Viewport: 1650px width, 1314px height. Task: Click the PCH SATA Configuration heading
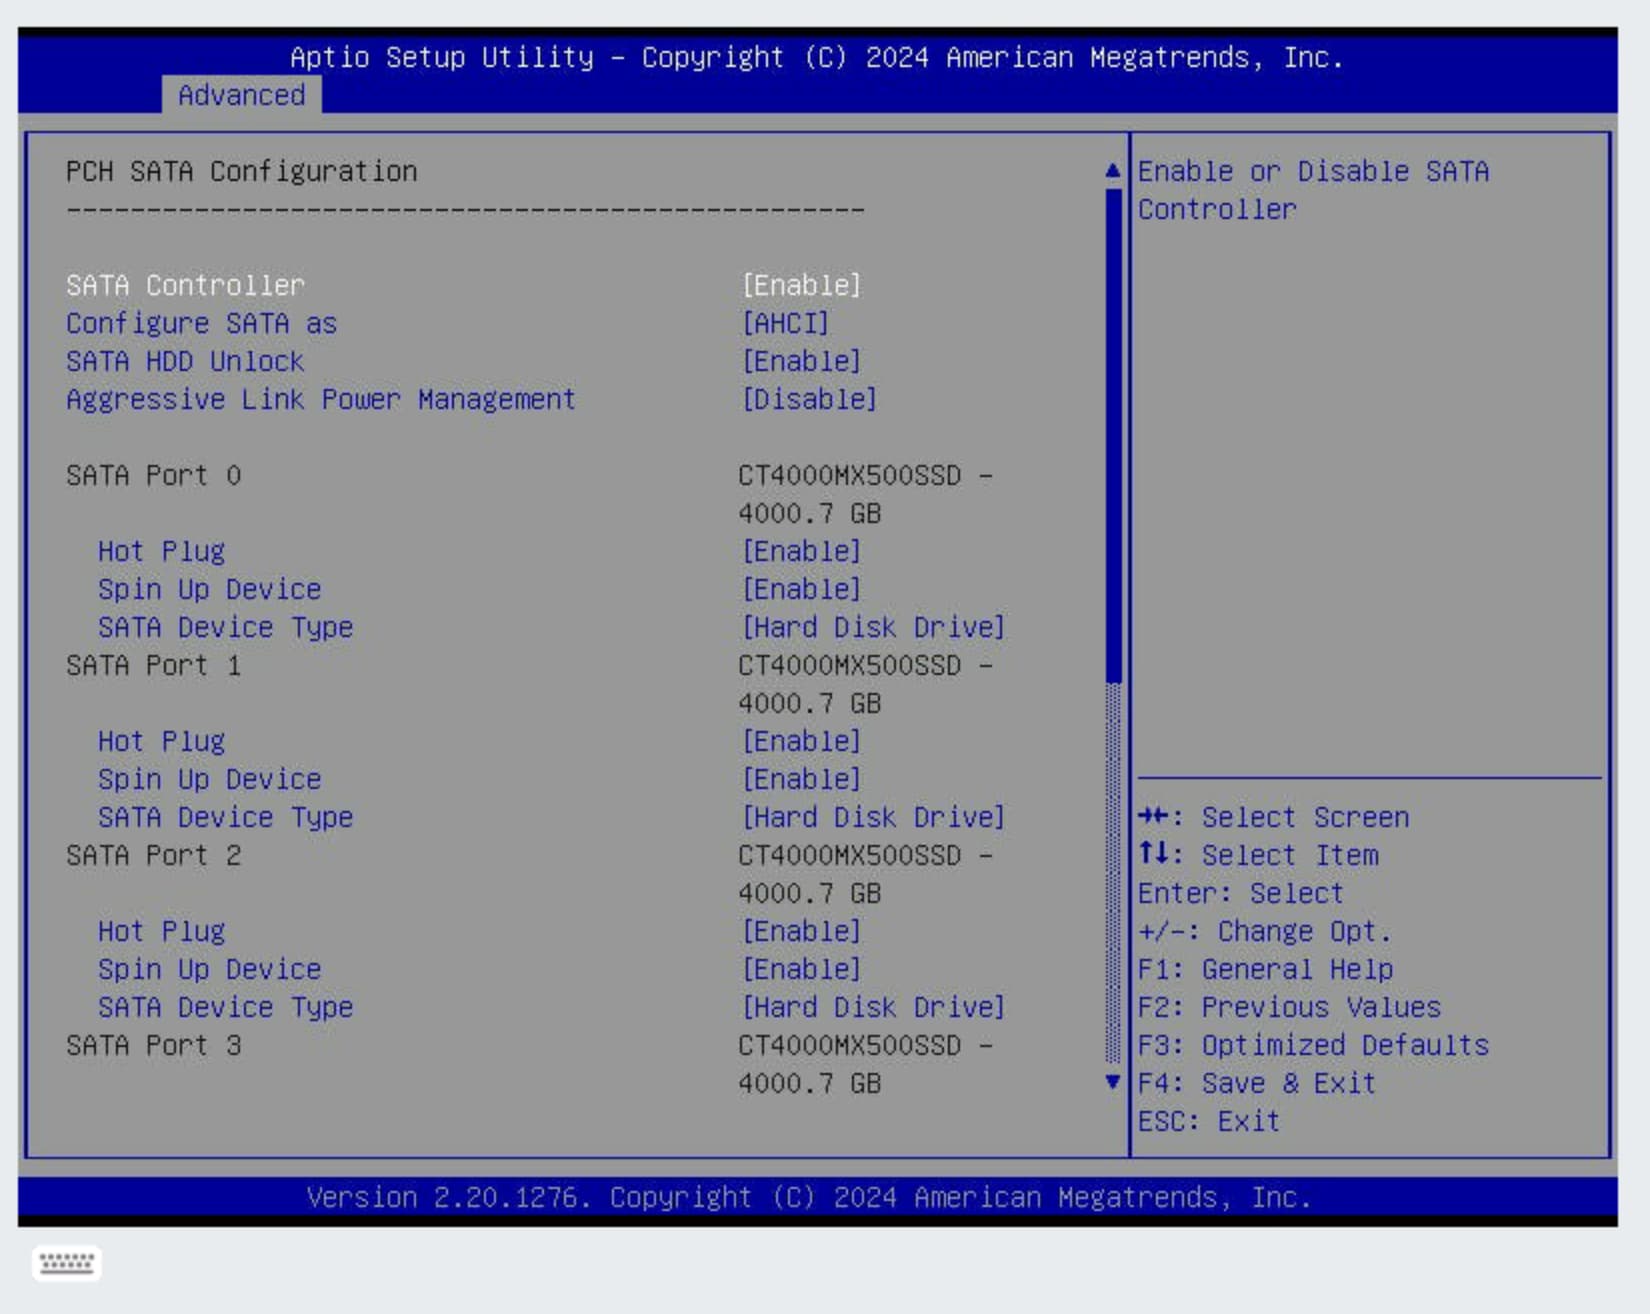241,171
